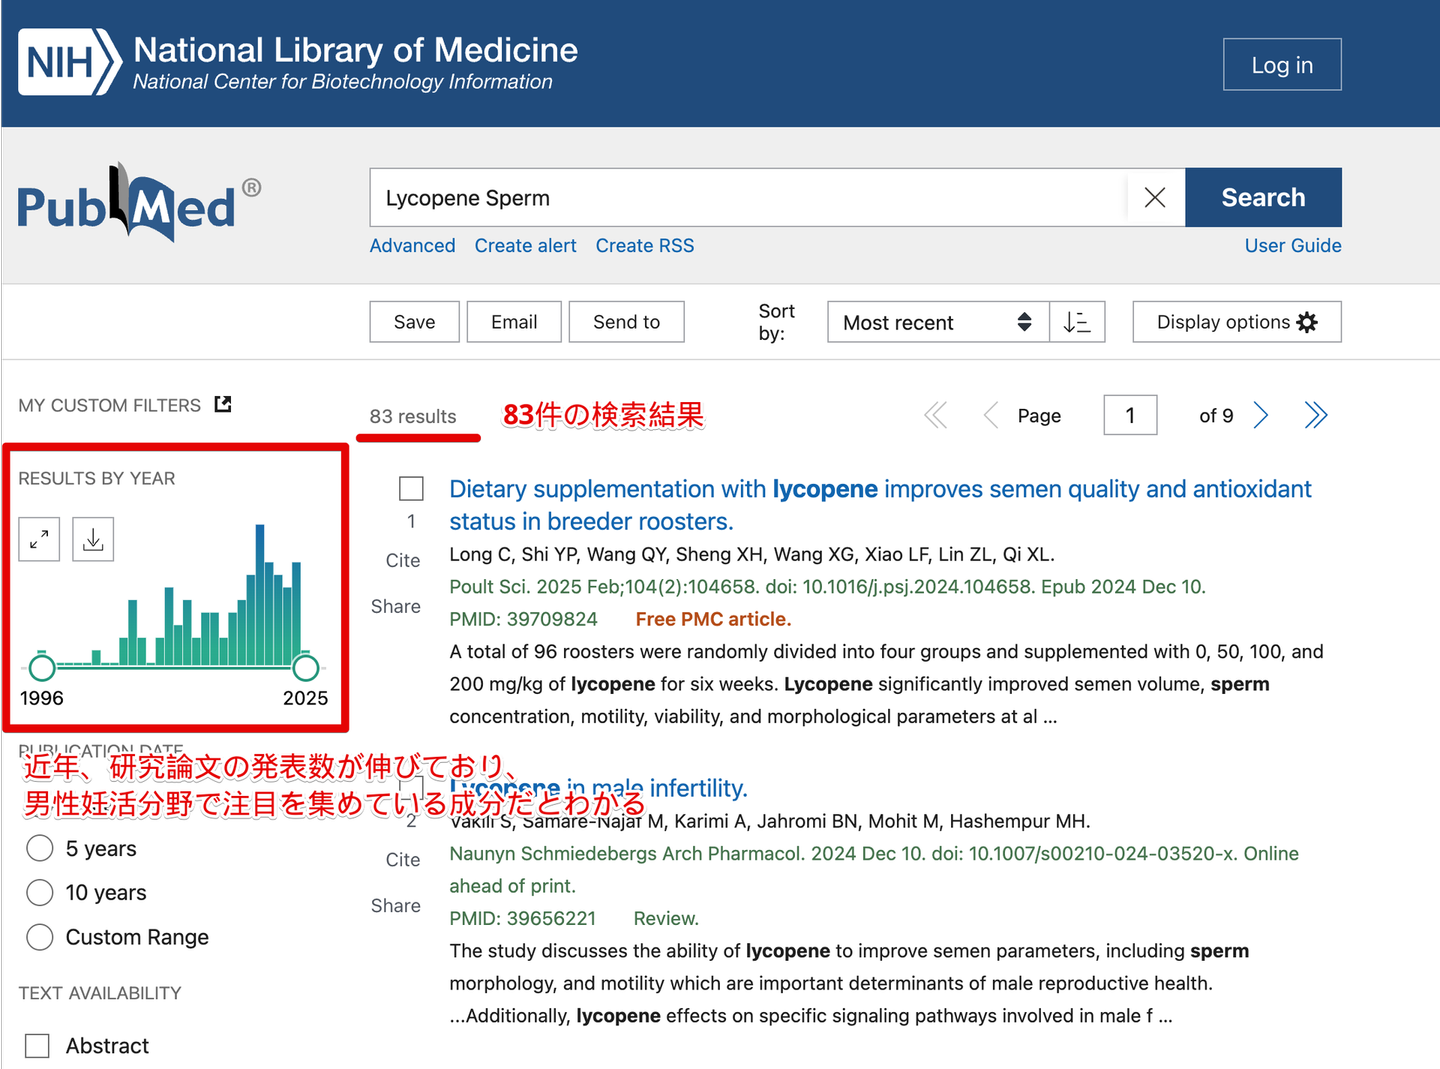Open My Custom Filters external link icon
Viewport: 1440px width, 1069px height.
(223, 404)
